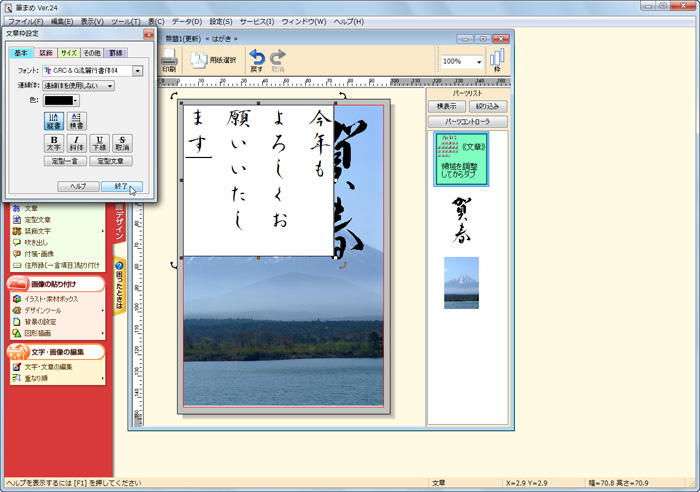Viewport: 700px width, 492px height.
Task: Toggle bold (太字) text style
Action: [x=53, y=143]
